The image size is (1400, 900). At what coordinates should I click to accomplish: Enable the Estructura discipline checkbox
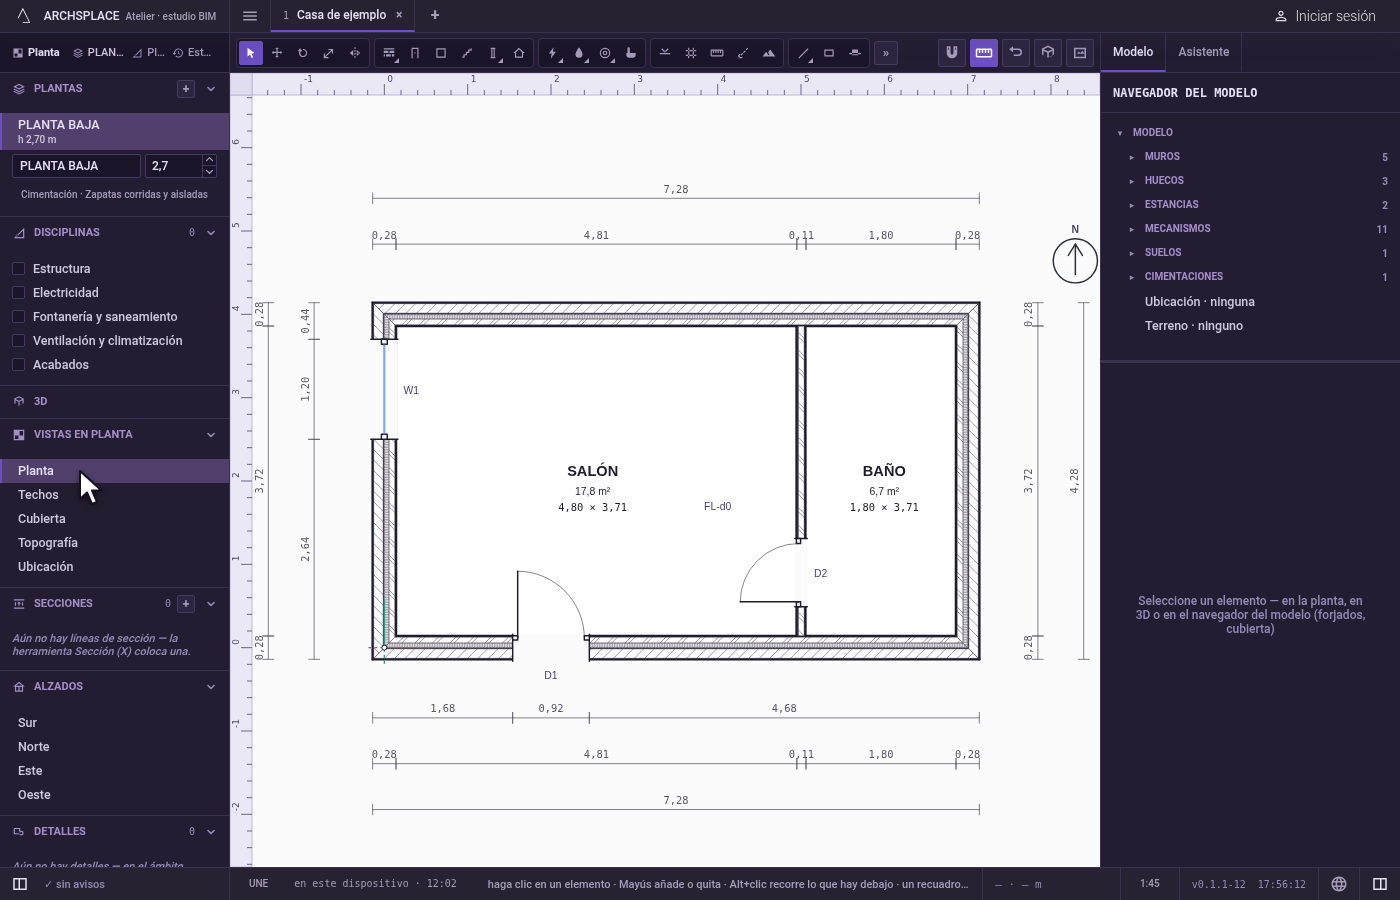[x=18, y=269]
